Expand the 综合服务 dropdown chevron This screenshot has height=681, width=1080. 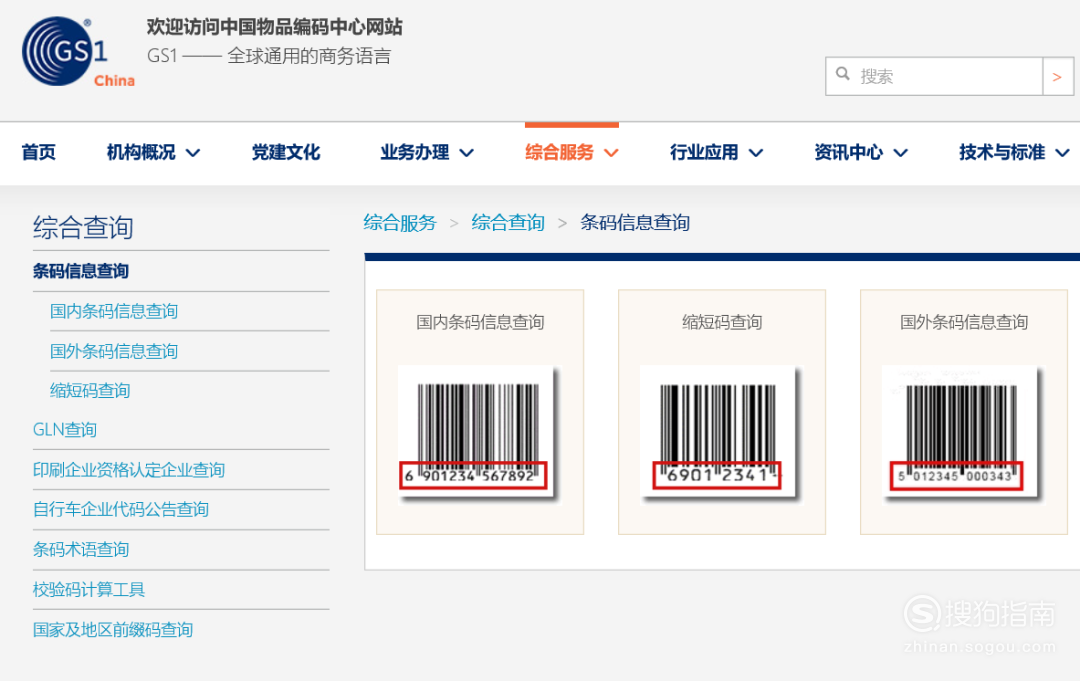611,153
